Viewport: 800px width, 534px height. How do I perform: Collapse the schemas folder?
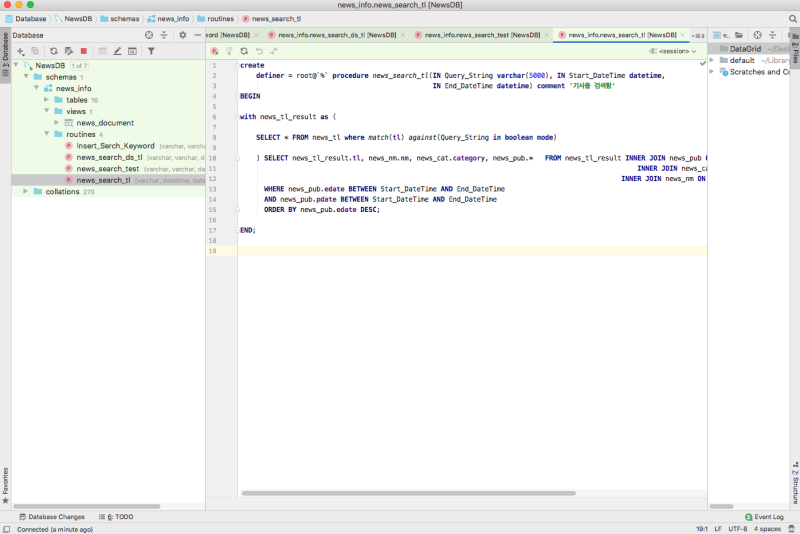tap(26, 77)
